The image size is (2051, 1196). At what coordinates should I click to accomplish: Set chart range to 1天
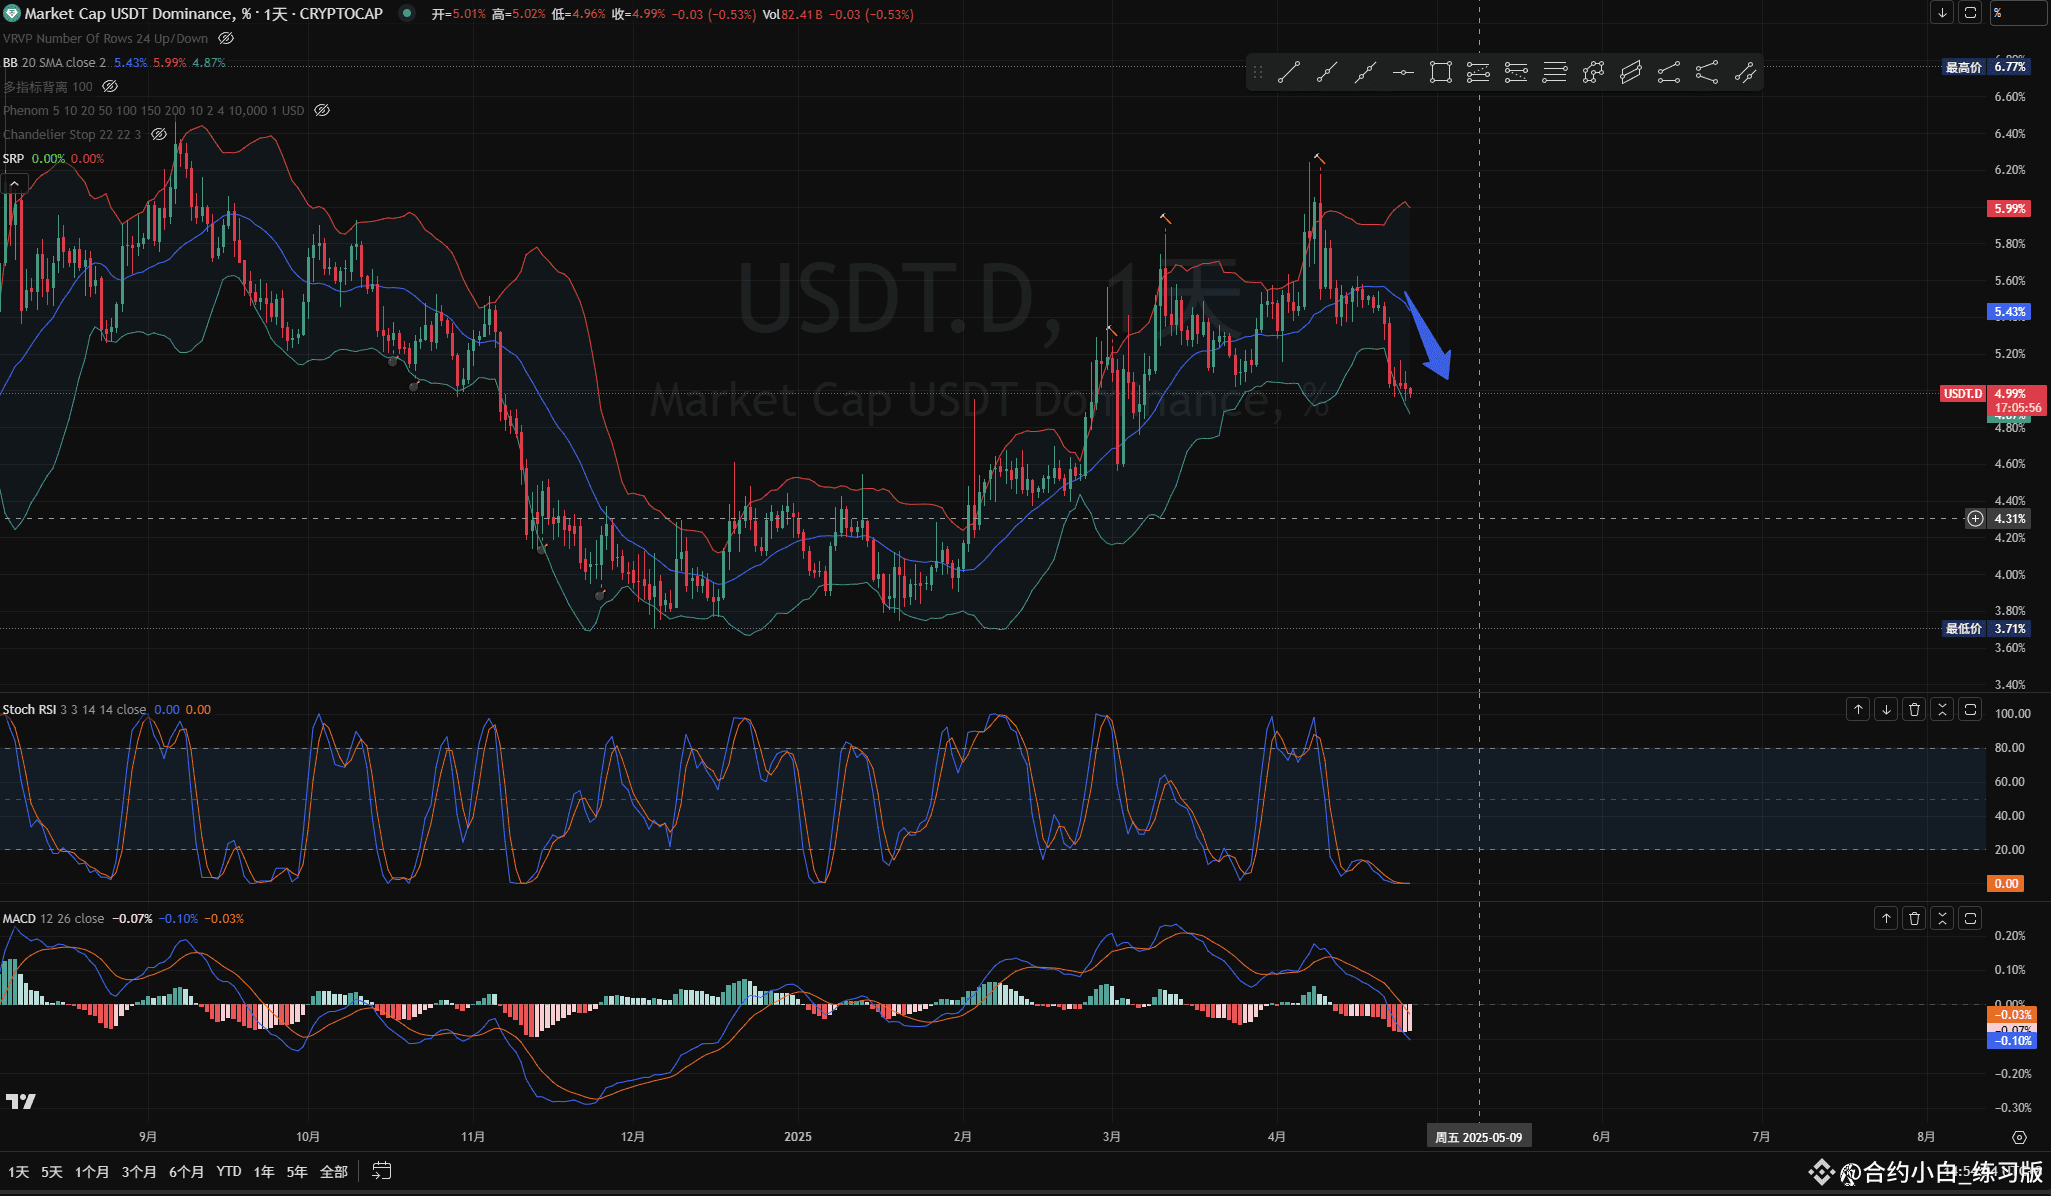click(18, 1171)
